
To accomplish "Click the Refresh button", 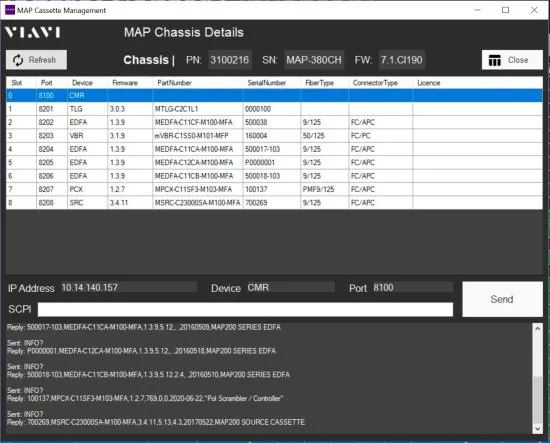I will (x=36, y=60).
